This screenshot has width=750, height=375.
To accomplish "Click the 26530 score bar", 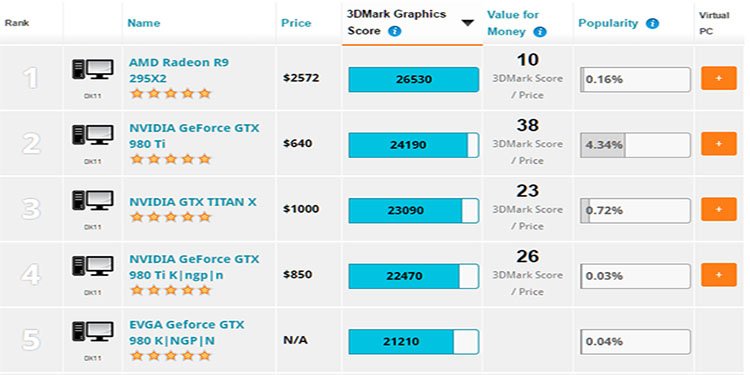I will (413, 79).
